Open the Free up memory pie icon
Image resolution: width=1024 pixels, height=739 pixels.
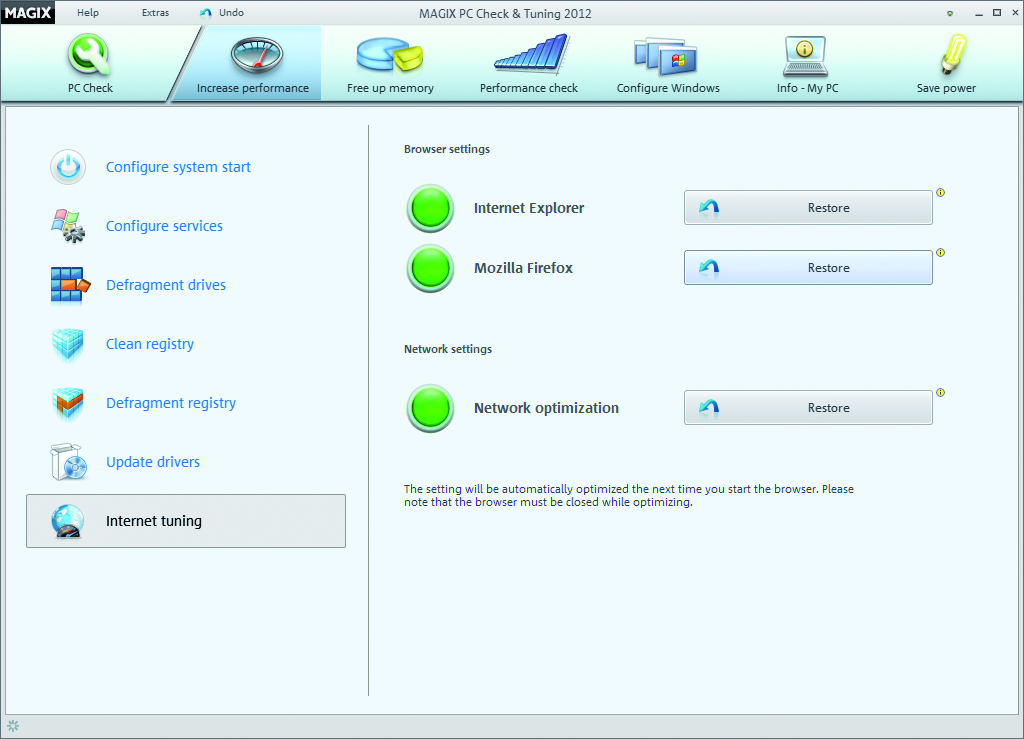(390, 55)
